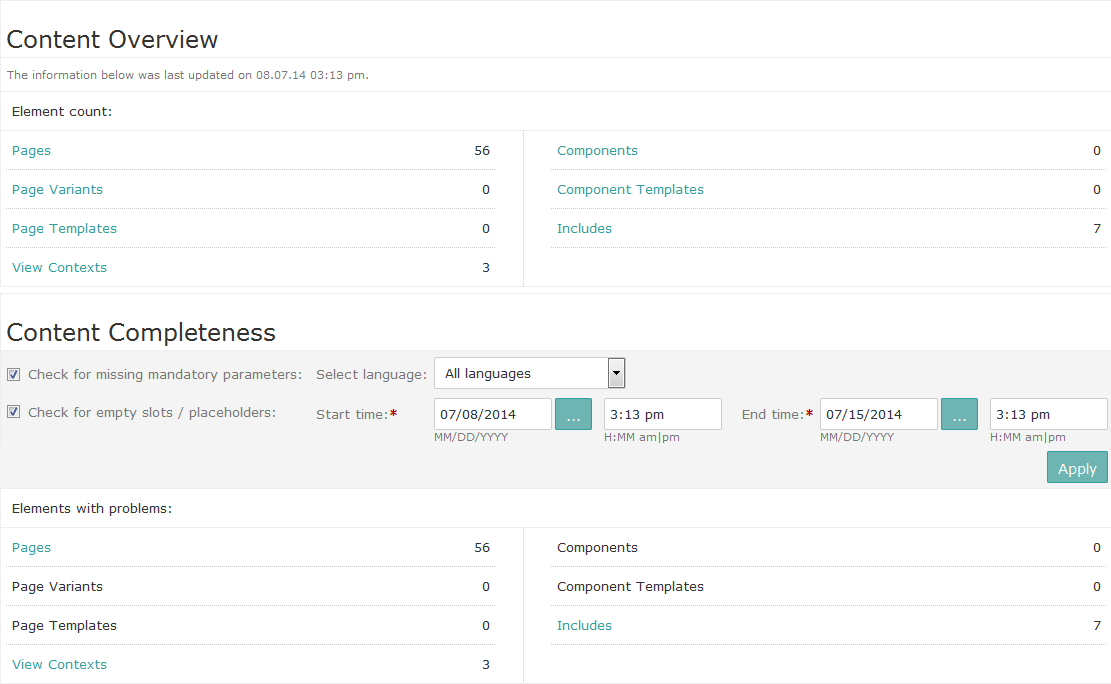Open Component Templates link
This screenshot has width=1111, height=684.
[630, 190]
